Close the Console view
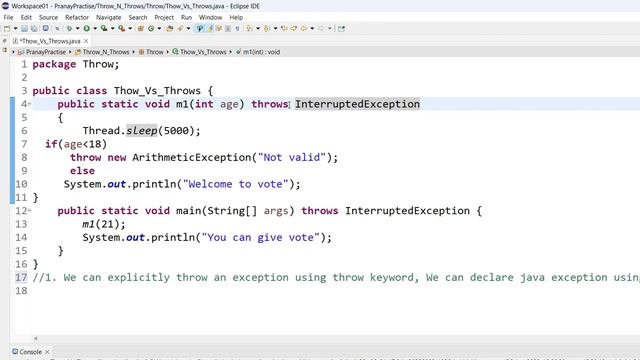 pos(47,352)
